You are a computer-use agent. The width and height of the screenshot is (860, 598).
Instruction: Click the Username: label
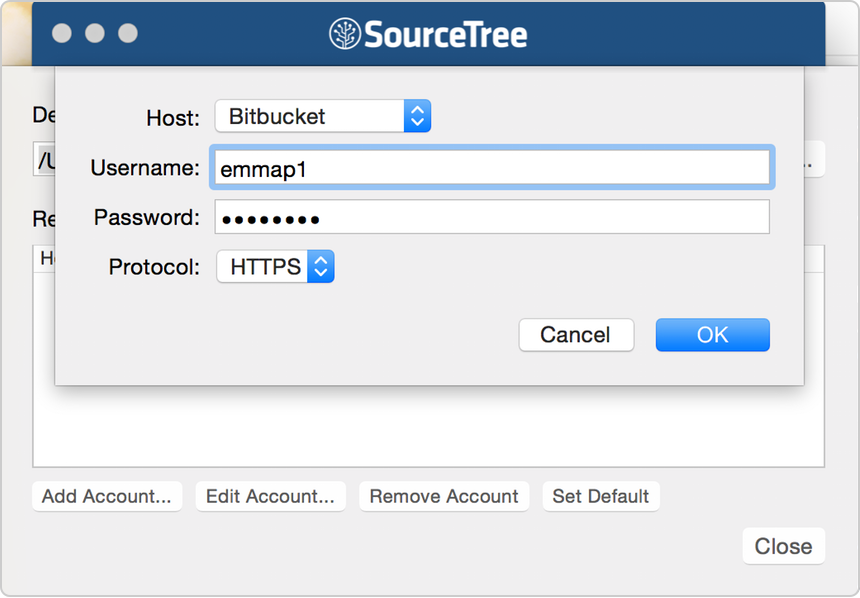(145, 168)
